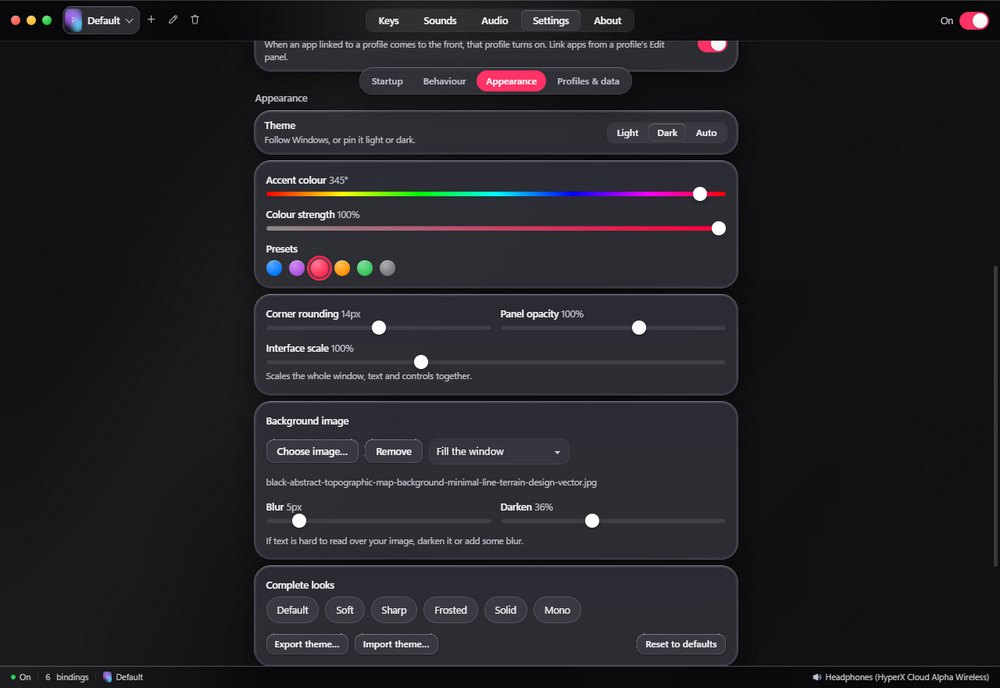Viewport: 1000px width, 688px height.
Task: Open the Audio tab
Action: 494,20
